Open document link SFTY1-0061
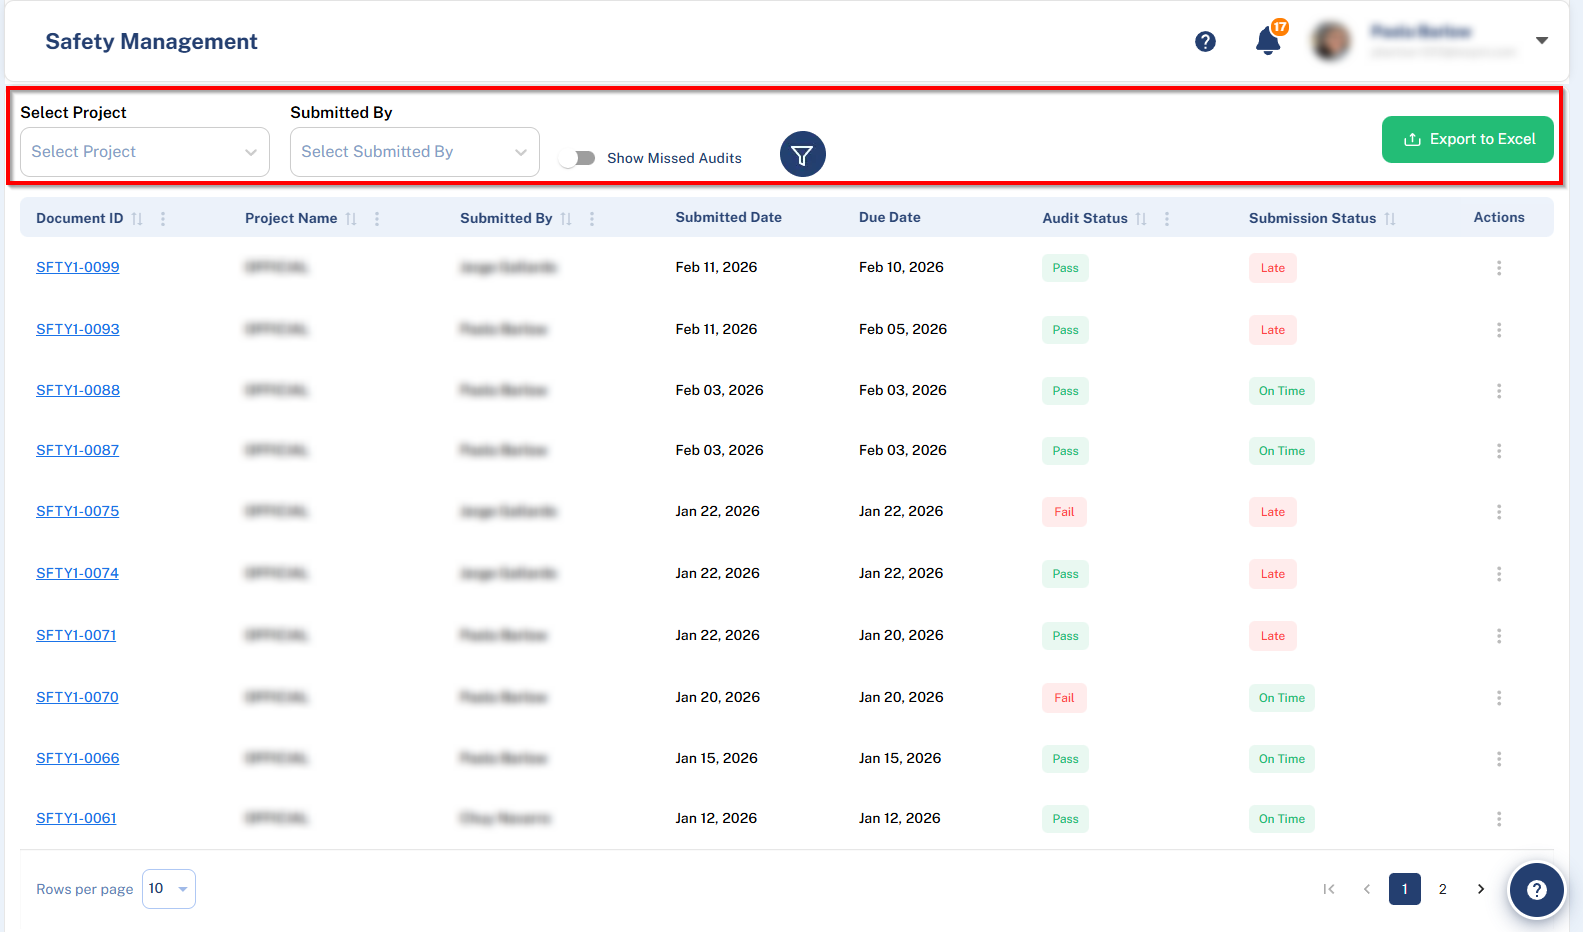This screenshot has height=932, width=1583. [76, 818]
